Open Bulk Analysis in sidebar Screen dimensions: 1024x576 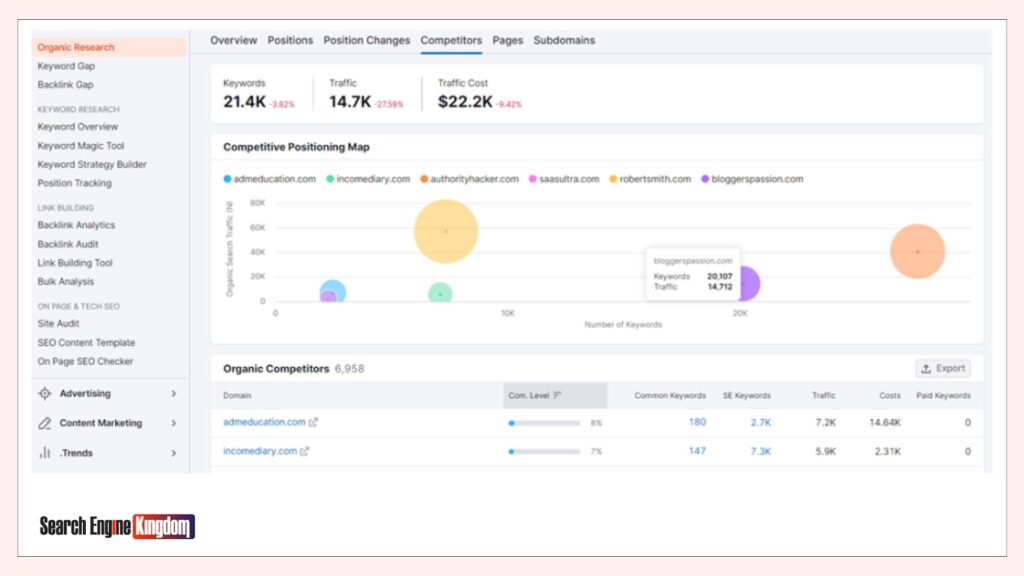coord(65,282)
